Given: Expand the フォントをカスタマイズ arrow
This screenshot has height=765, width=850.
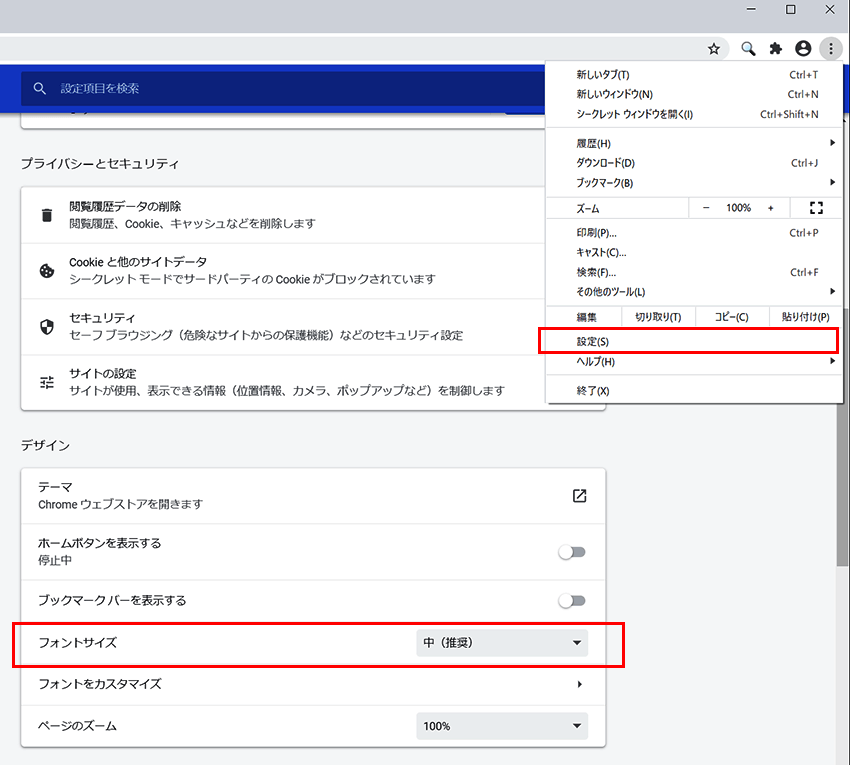Looking at the screenshot, I should pos(579,685).
